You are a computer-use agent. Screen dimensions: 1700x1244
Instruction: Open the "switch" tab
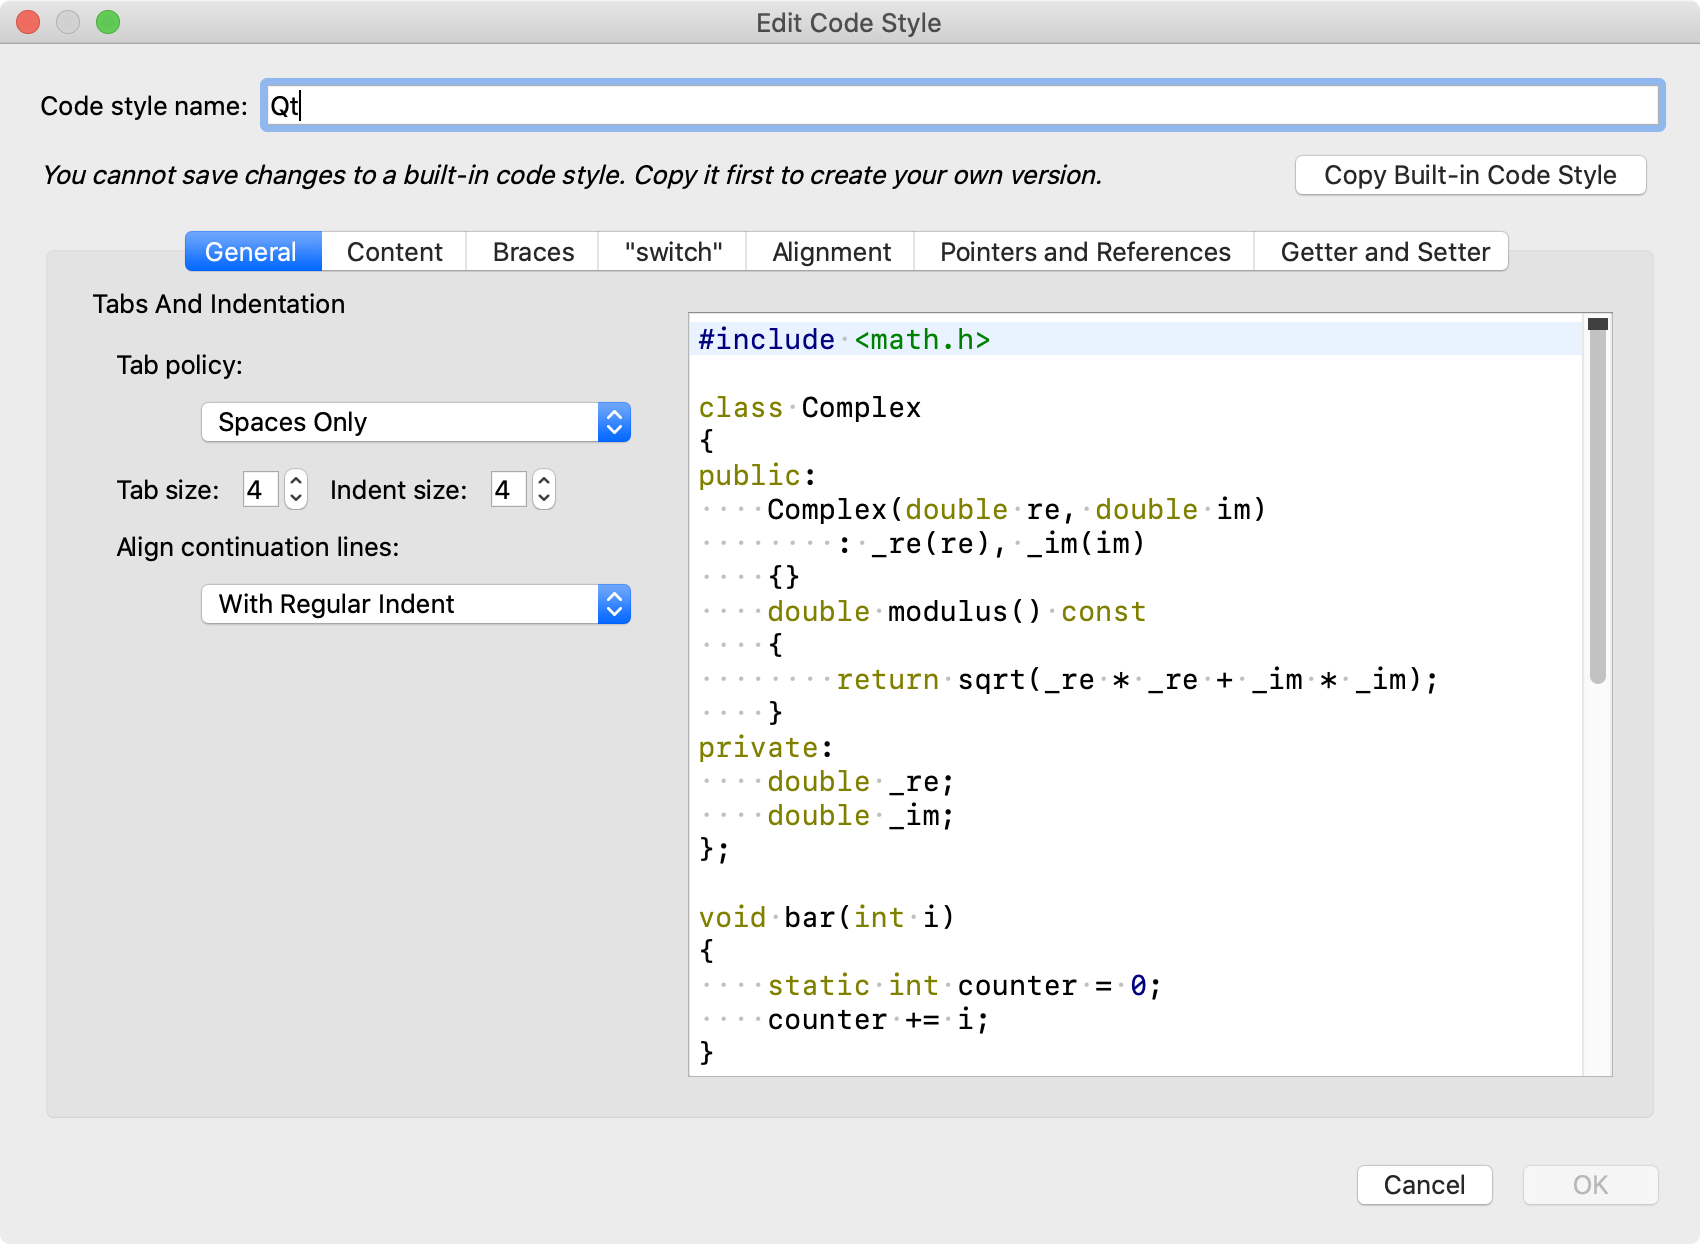tap(673, 252)
